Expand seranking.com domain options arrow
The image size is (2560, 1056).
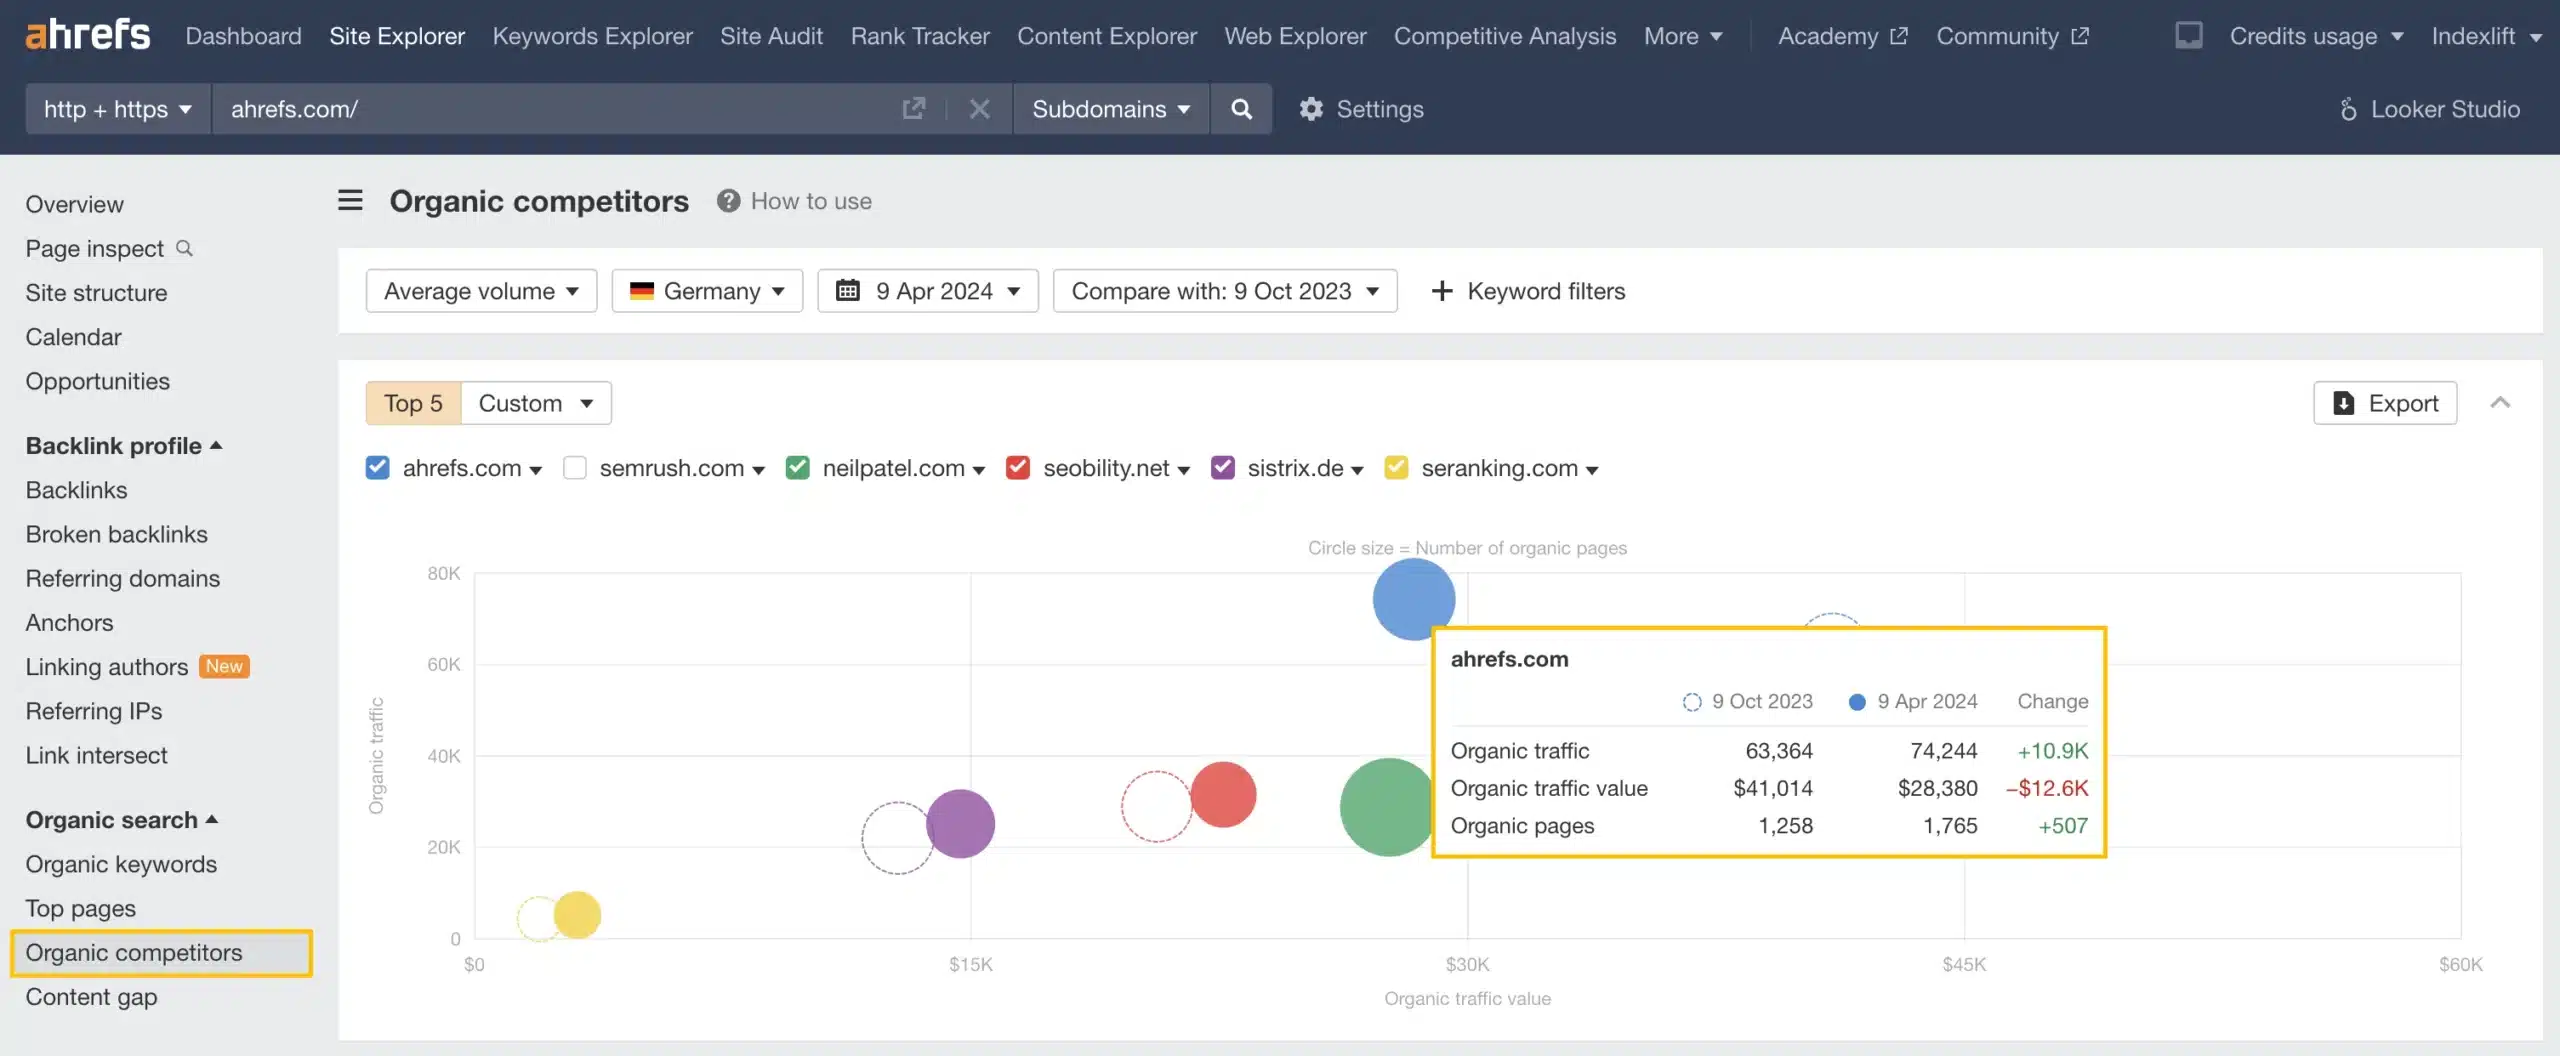coord(1592,470)
